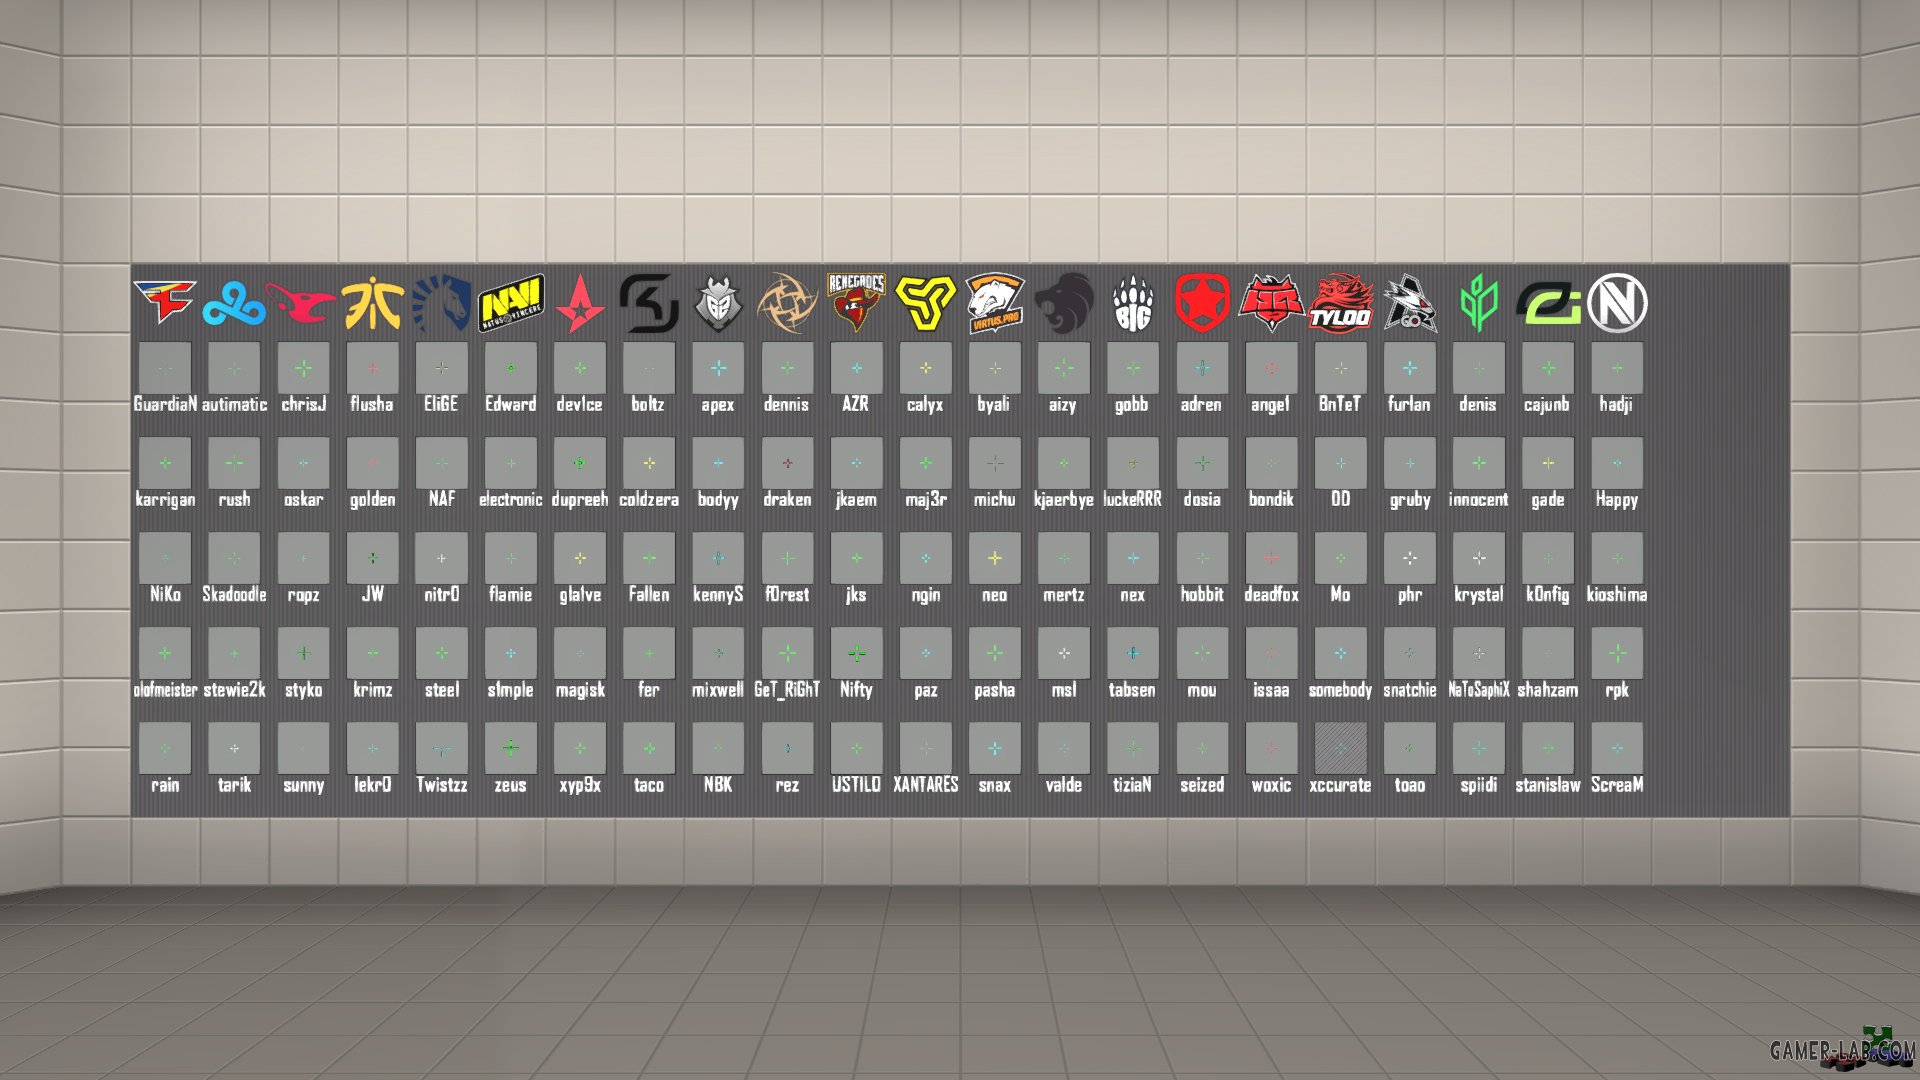Pick GuardiaN's crosshair tile
The height and width of the screenshot is (1080, 1920).
pos(165,368)
